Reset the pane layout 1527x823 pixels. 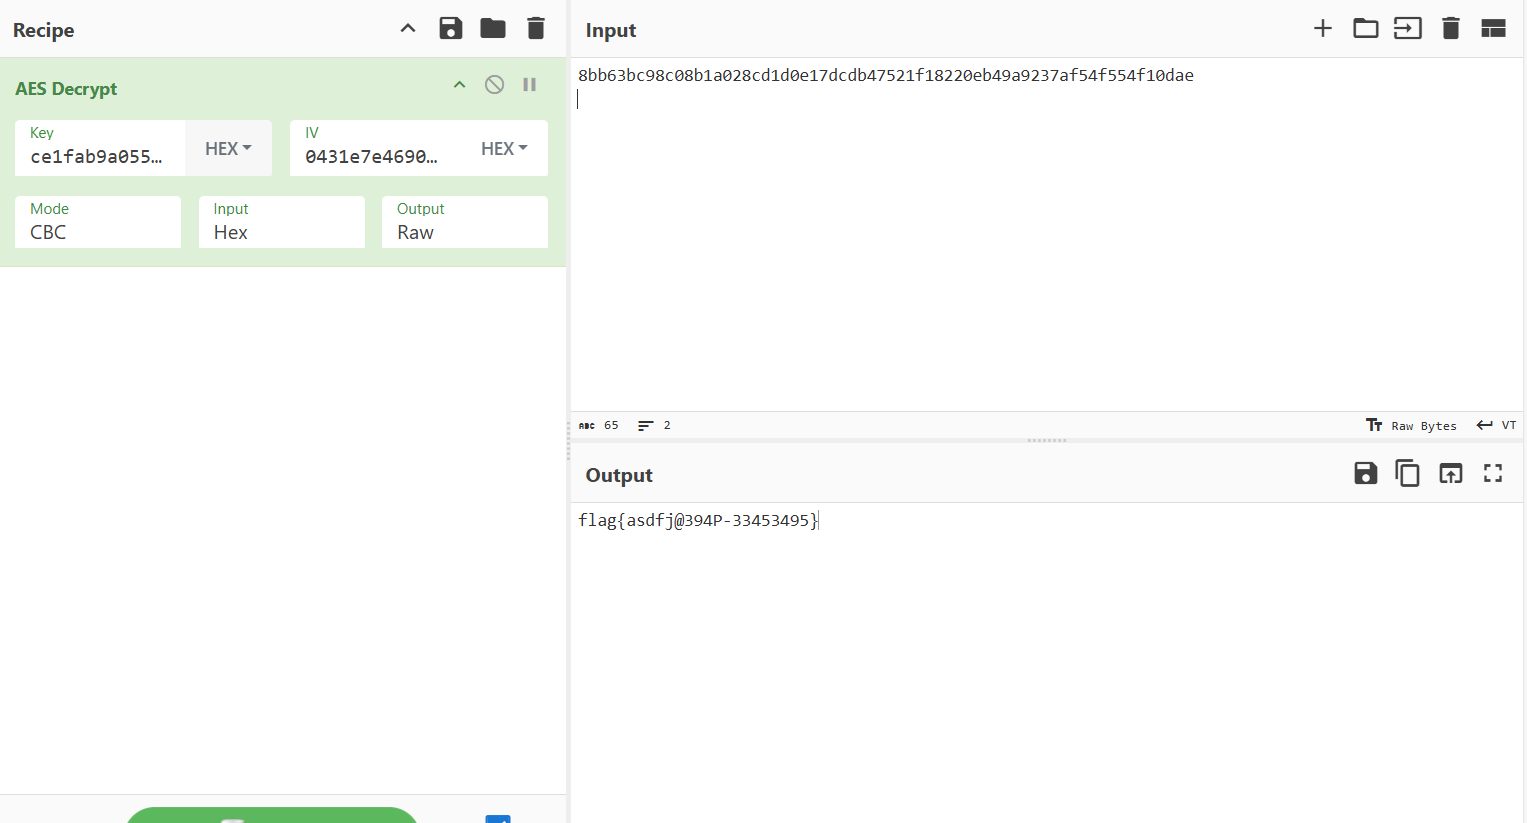click(x=1494, y=28)
